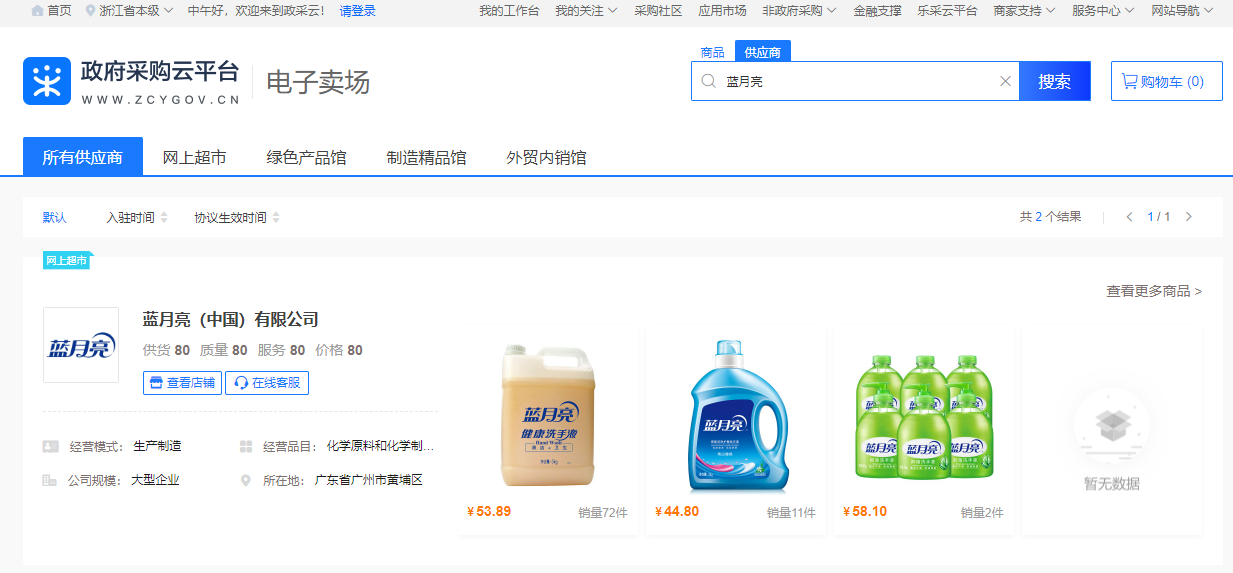This screenshot has width=1233, height=573.
Task: Open 乐采云平台 link
Action: 947,11
